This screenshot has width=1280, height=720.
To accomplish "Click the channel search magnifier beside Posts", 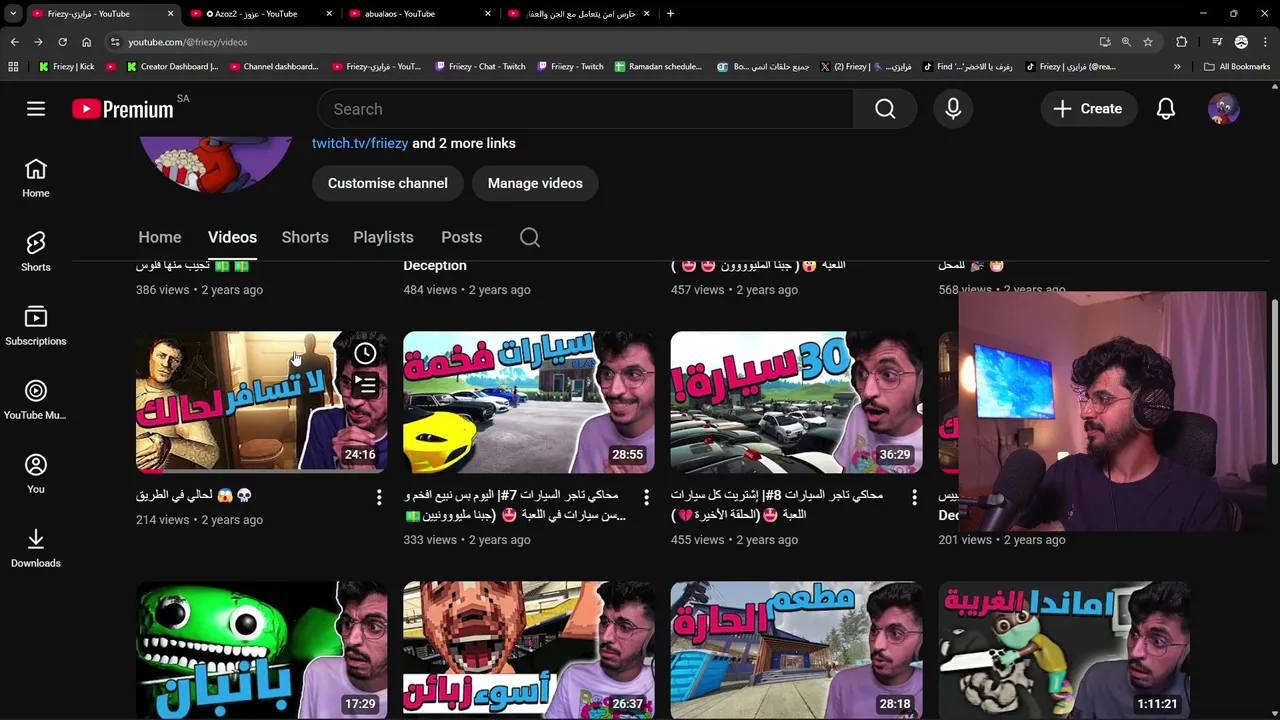I will pyautogui.click(x=530, y=237).
